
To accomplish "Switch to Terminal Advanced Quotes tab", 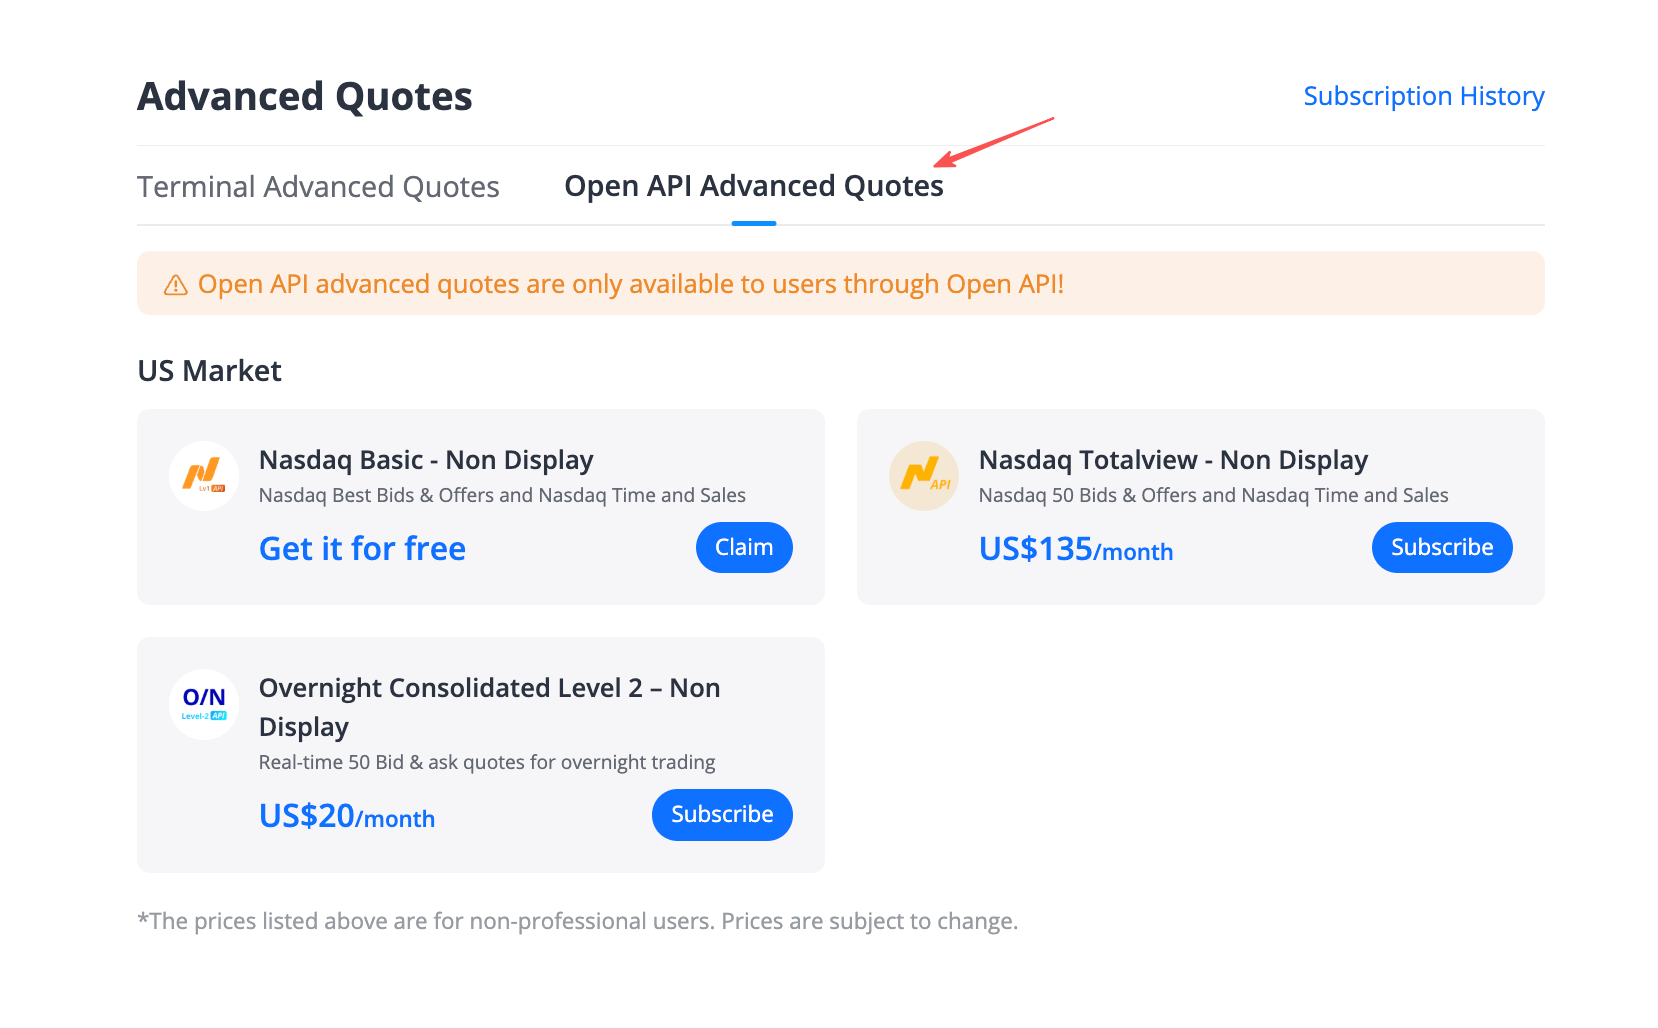I will point(318,187).
